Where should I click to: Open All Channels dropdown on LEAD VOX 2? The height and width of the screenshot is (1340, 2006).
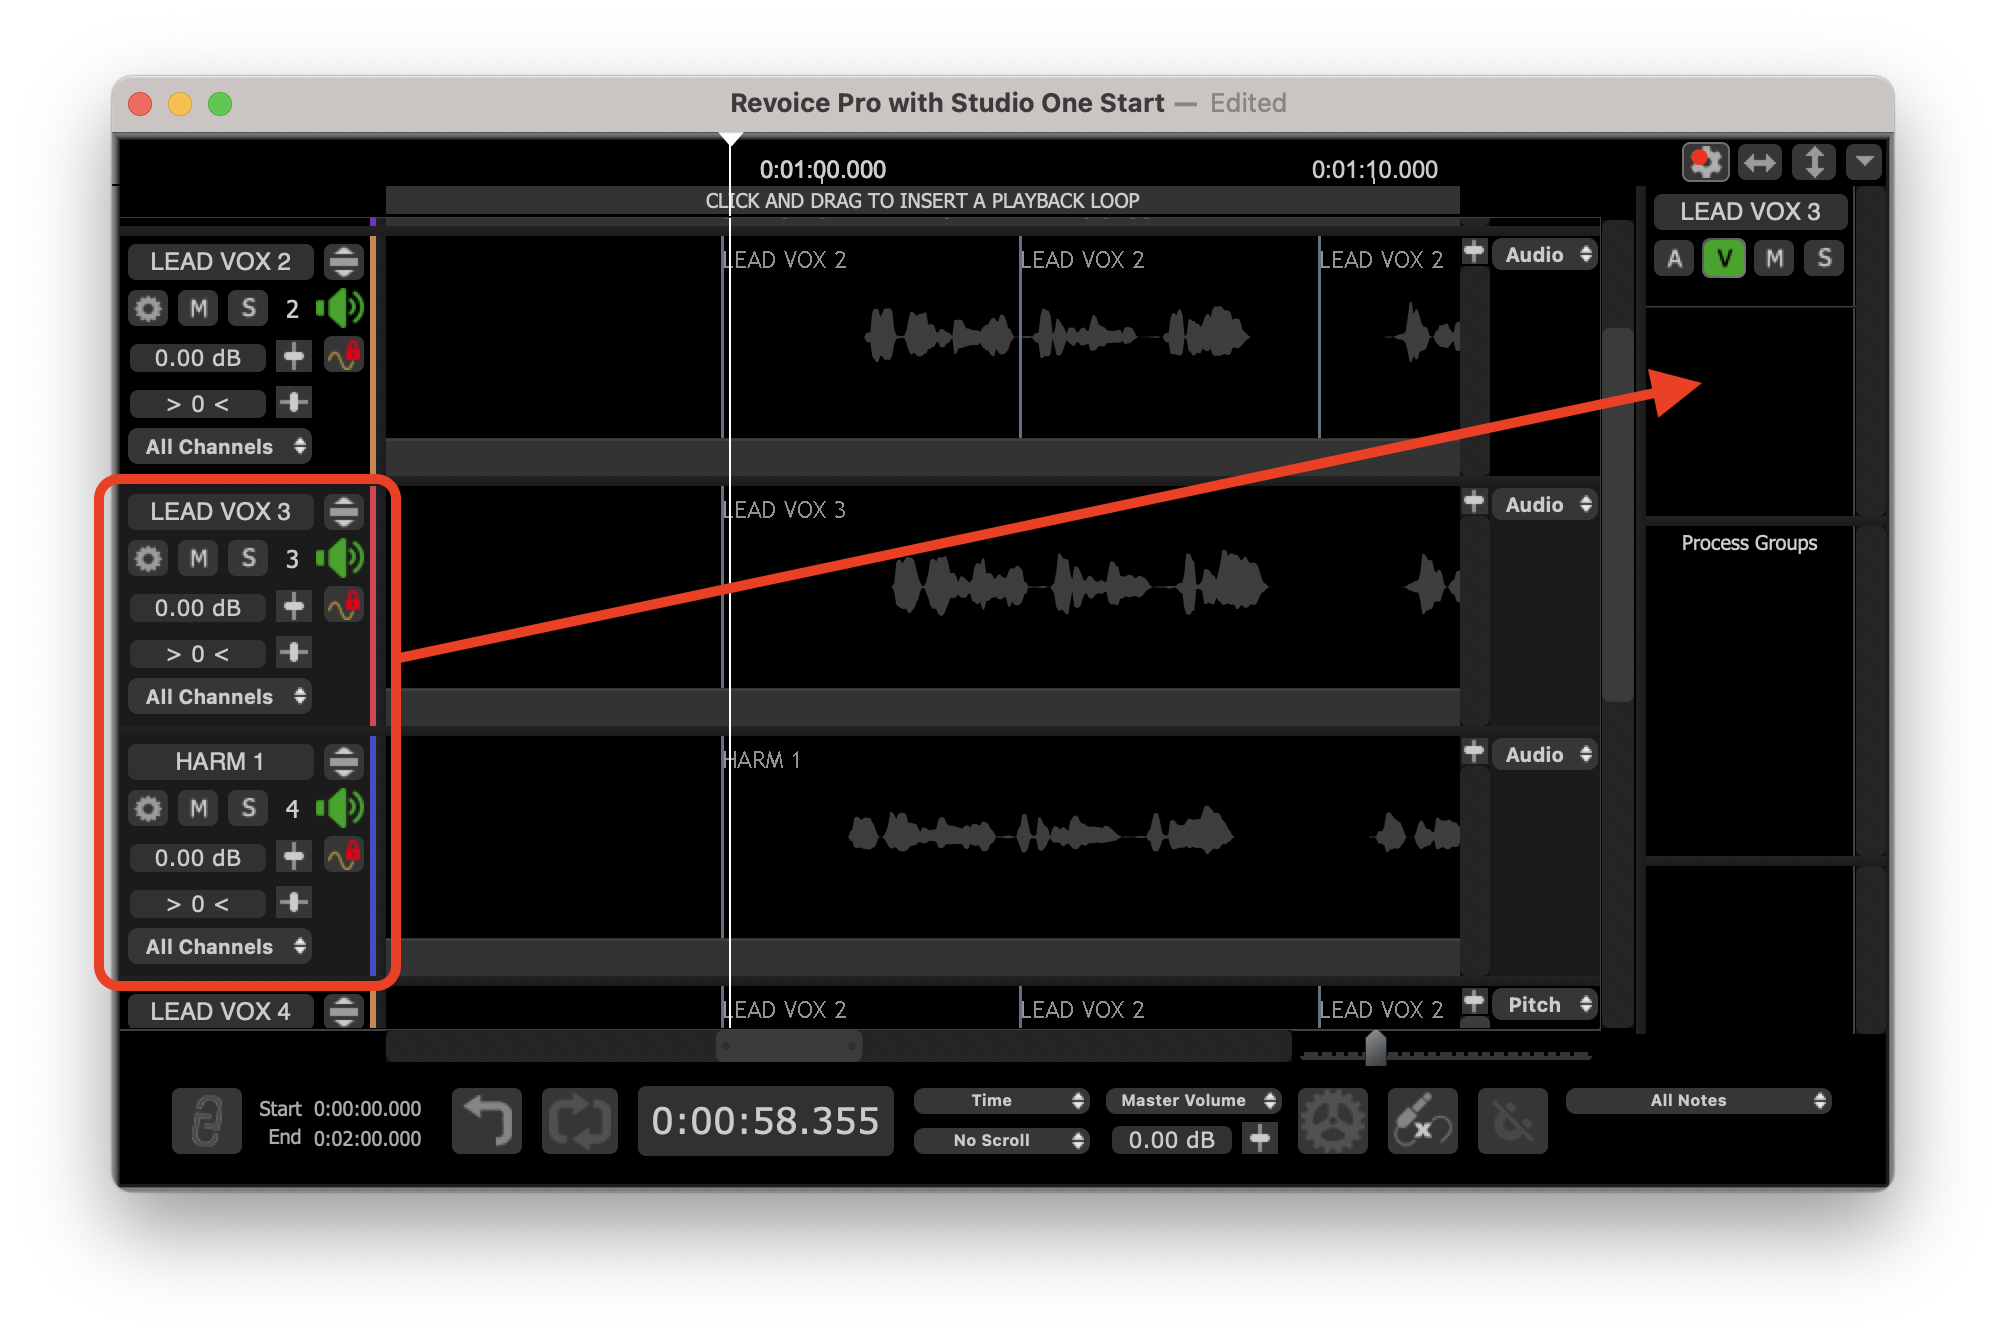click(220, 446)
